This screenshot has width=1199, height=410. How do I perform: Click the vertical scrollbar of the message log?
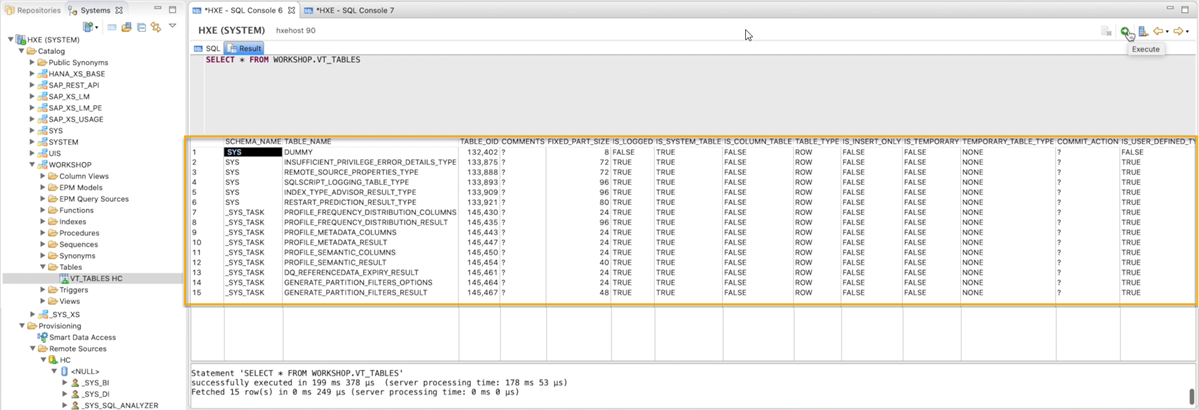(x=1191, y=395)
